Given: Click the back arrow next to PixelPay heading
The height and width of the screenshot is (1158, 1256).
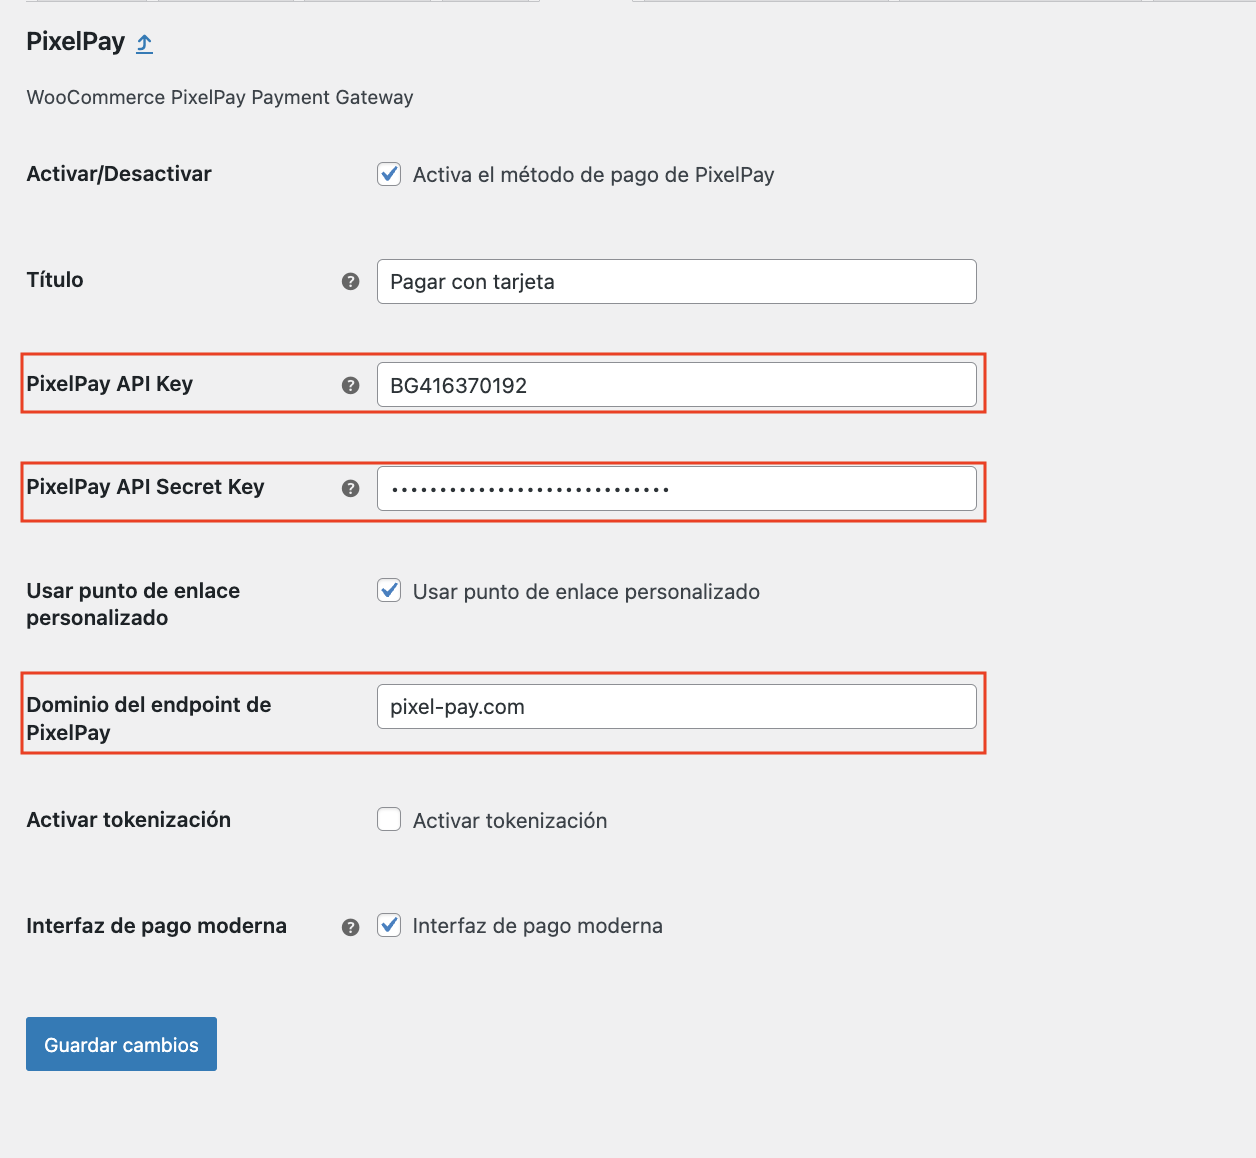Looking at the screenshot, I should tap(145, 43).
